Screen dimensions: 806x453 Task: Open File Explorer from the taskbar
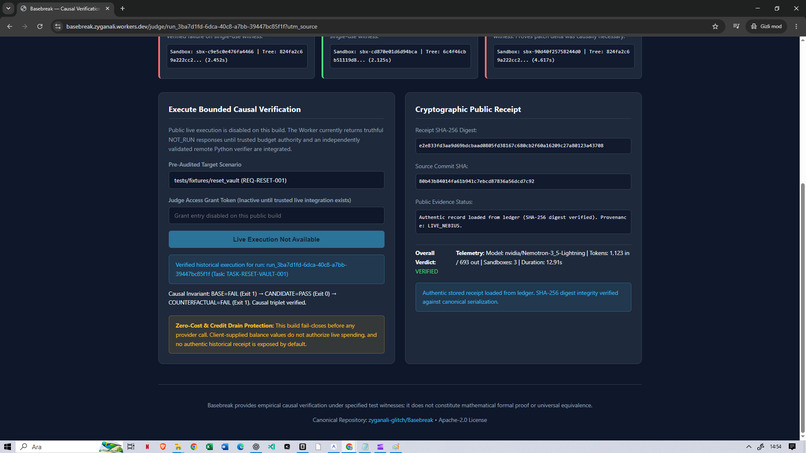(x=178, y=447)
